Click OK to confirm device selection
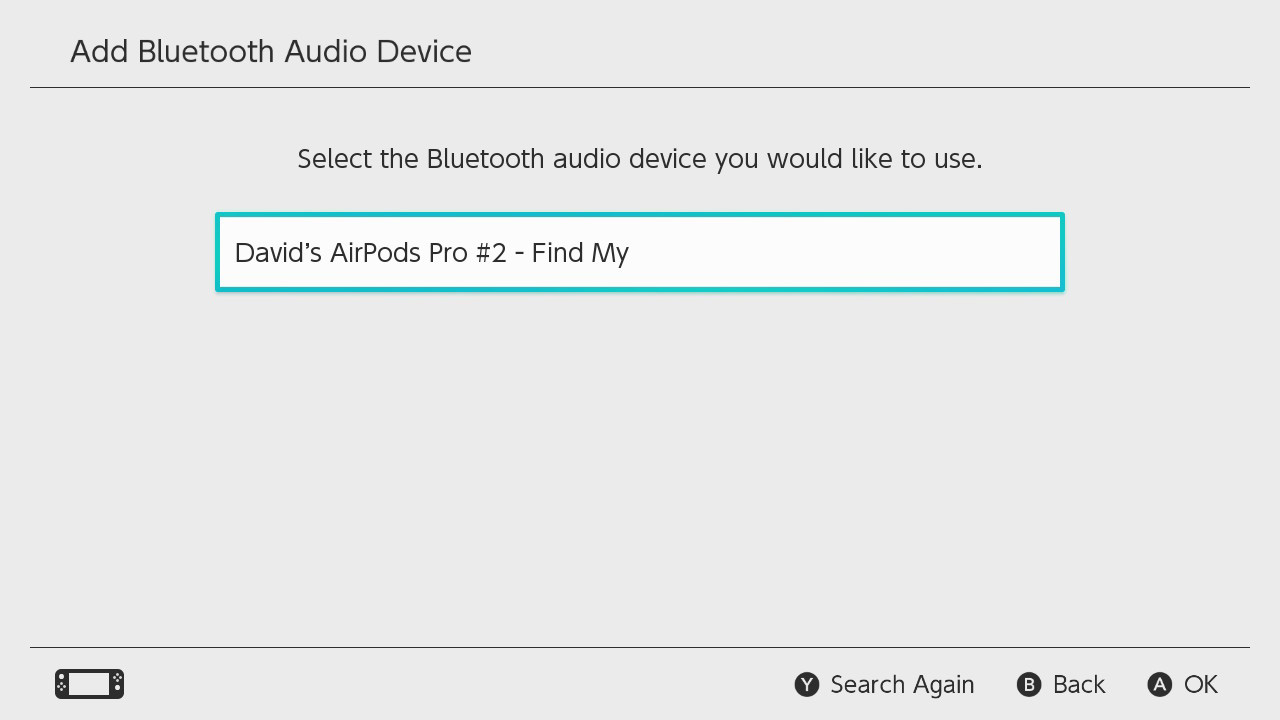Image resolution: width=1280 pixels, height=720 pixels. tap(1202, 685)
